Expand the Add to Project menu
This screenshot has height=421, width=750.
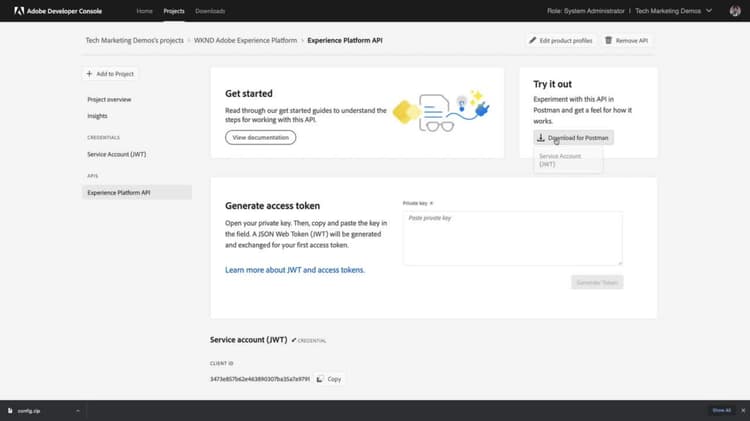[110, 74]
